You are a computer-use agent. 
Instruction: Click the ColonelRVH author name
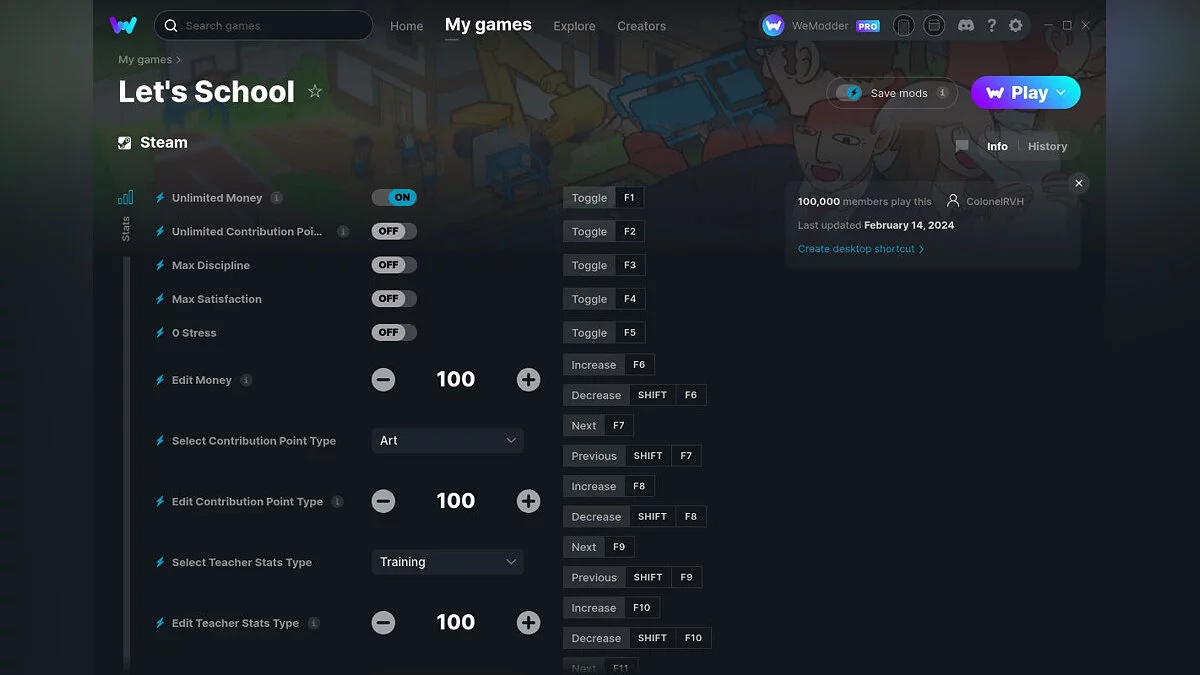point(995,201)
